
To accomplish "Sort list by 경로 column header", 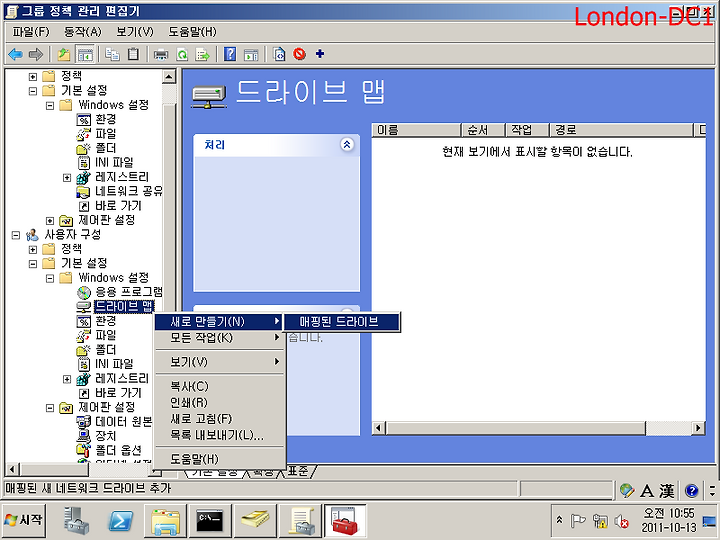I will (622, 130).
